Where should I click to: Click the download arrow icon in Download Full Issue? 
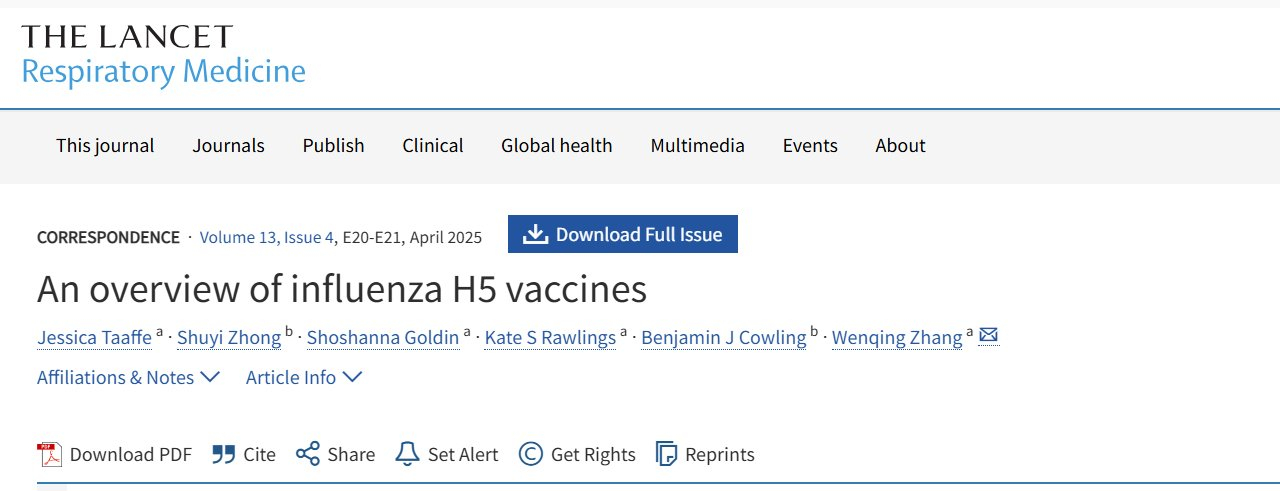(536, 234)
